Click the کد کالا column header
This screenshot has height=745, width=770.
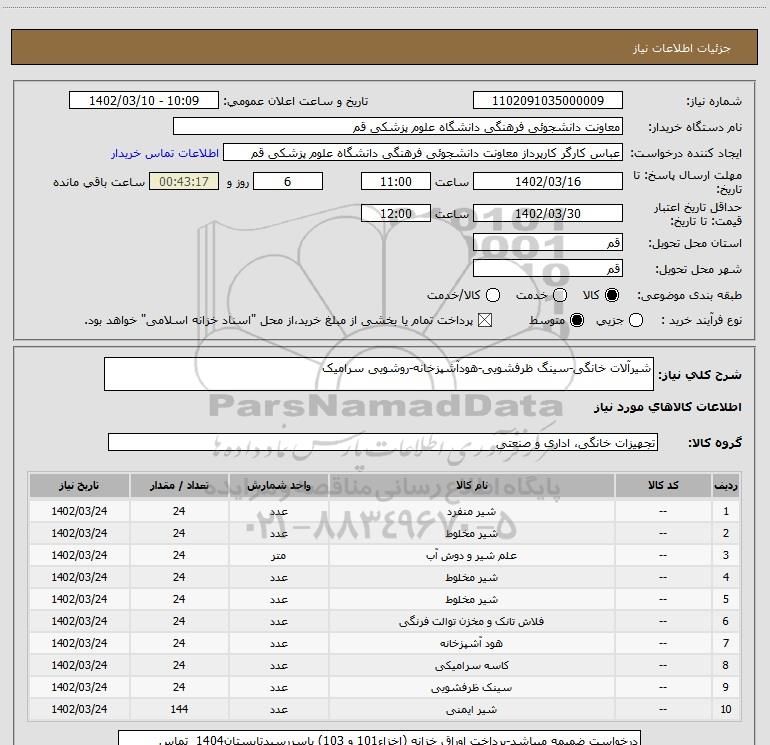(663, 486)
